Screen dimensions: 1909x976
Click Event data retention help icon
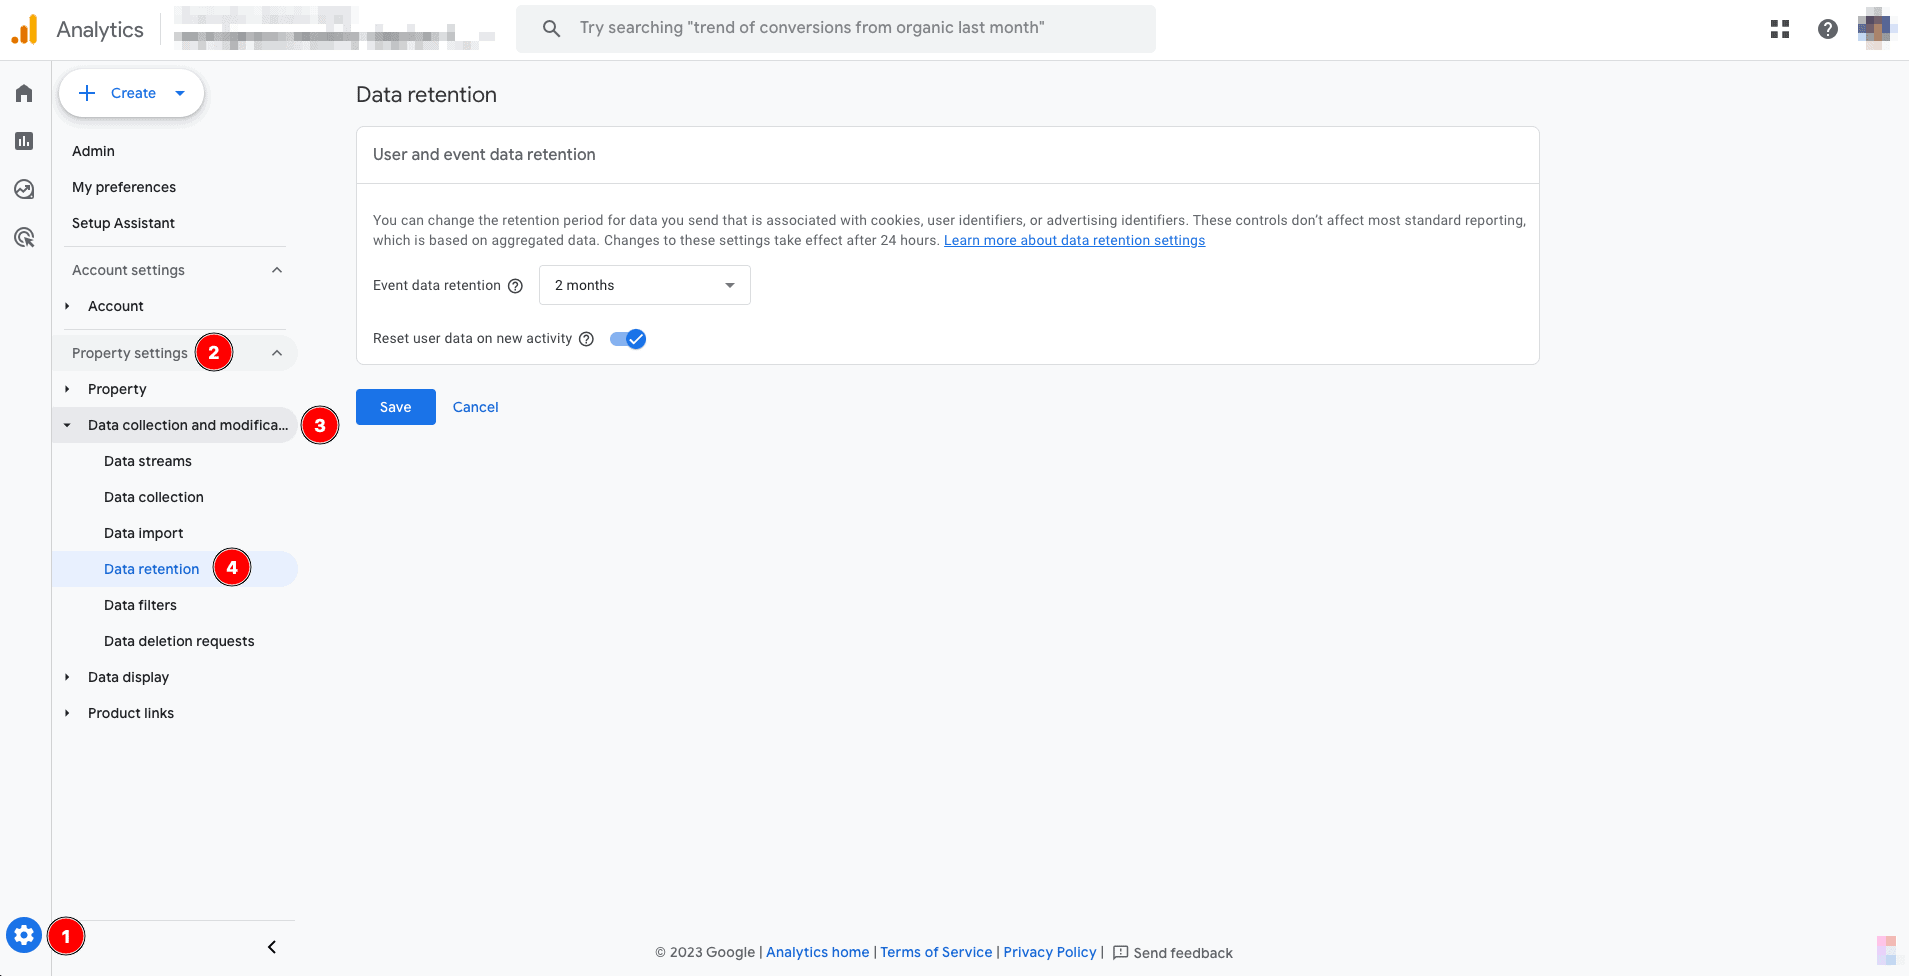coord(516,286)
